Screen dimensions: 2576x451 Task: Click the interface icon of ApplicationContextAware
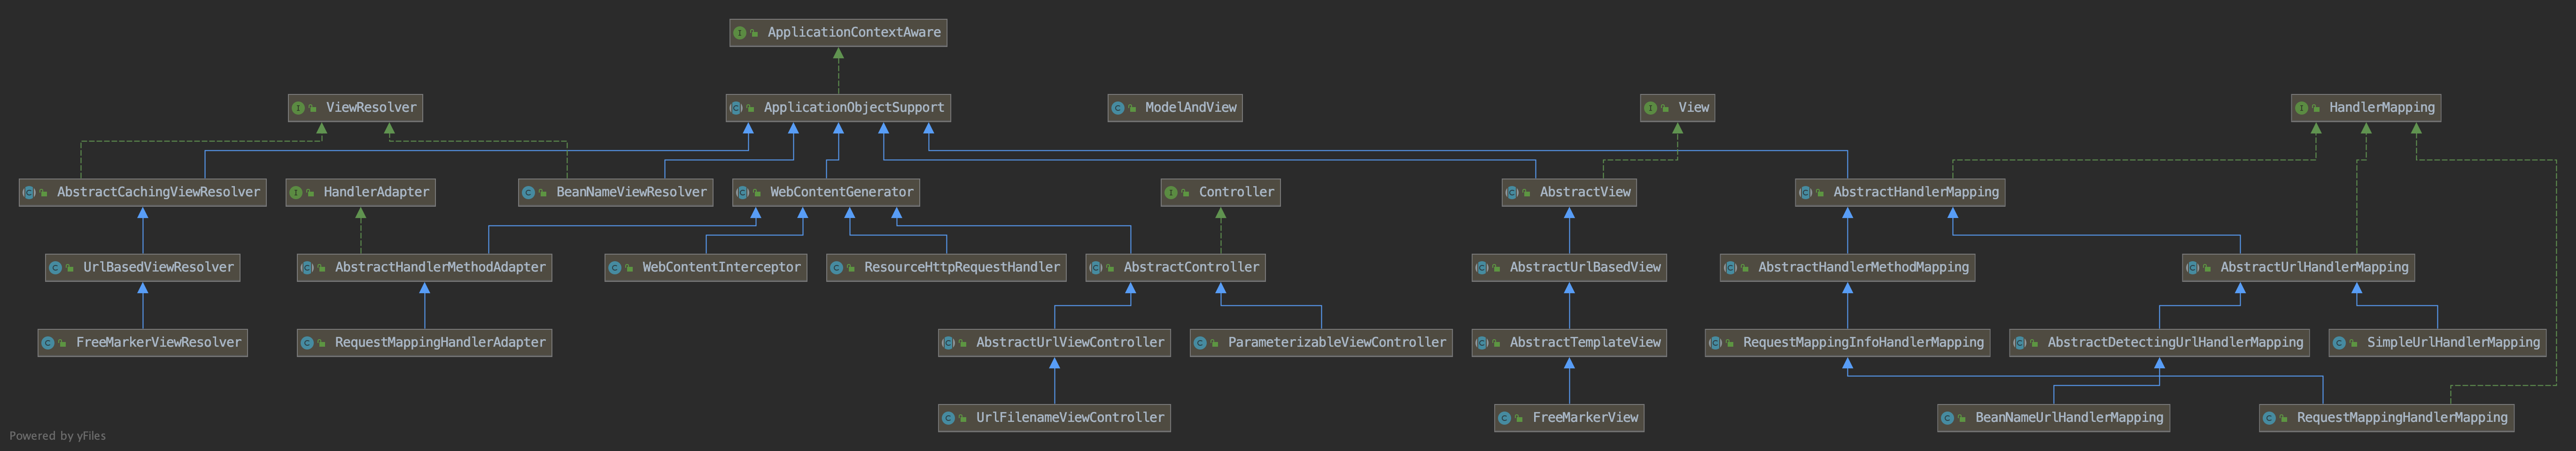point(740,33)
